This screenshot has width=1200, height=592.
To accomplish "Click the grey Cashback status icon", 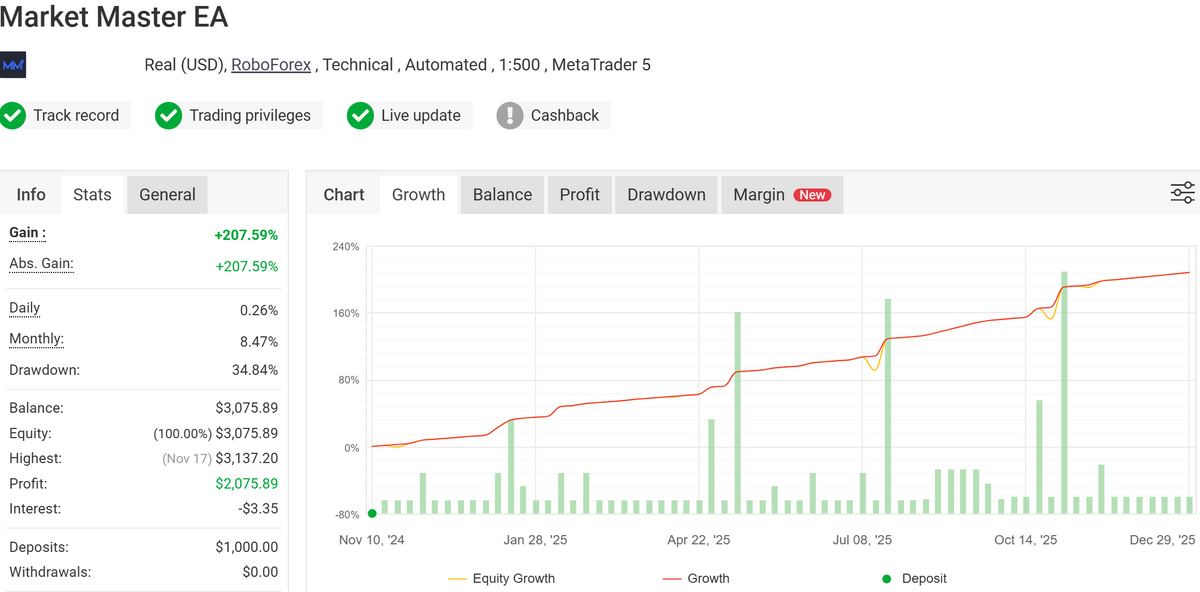I will click(510, 115).
